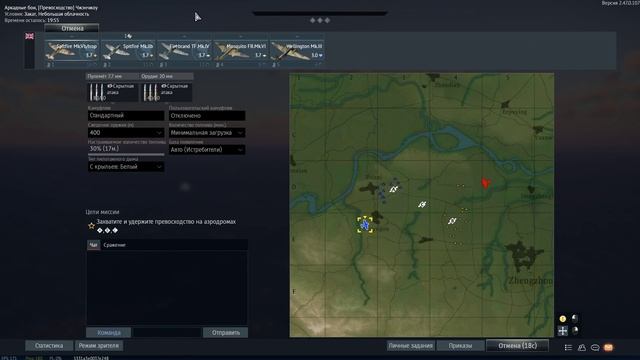Open the 20 mm cannon belt selector
This screenshot has width=640, height=360.
tap(167, 92)
